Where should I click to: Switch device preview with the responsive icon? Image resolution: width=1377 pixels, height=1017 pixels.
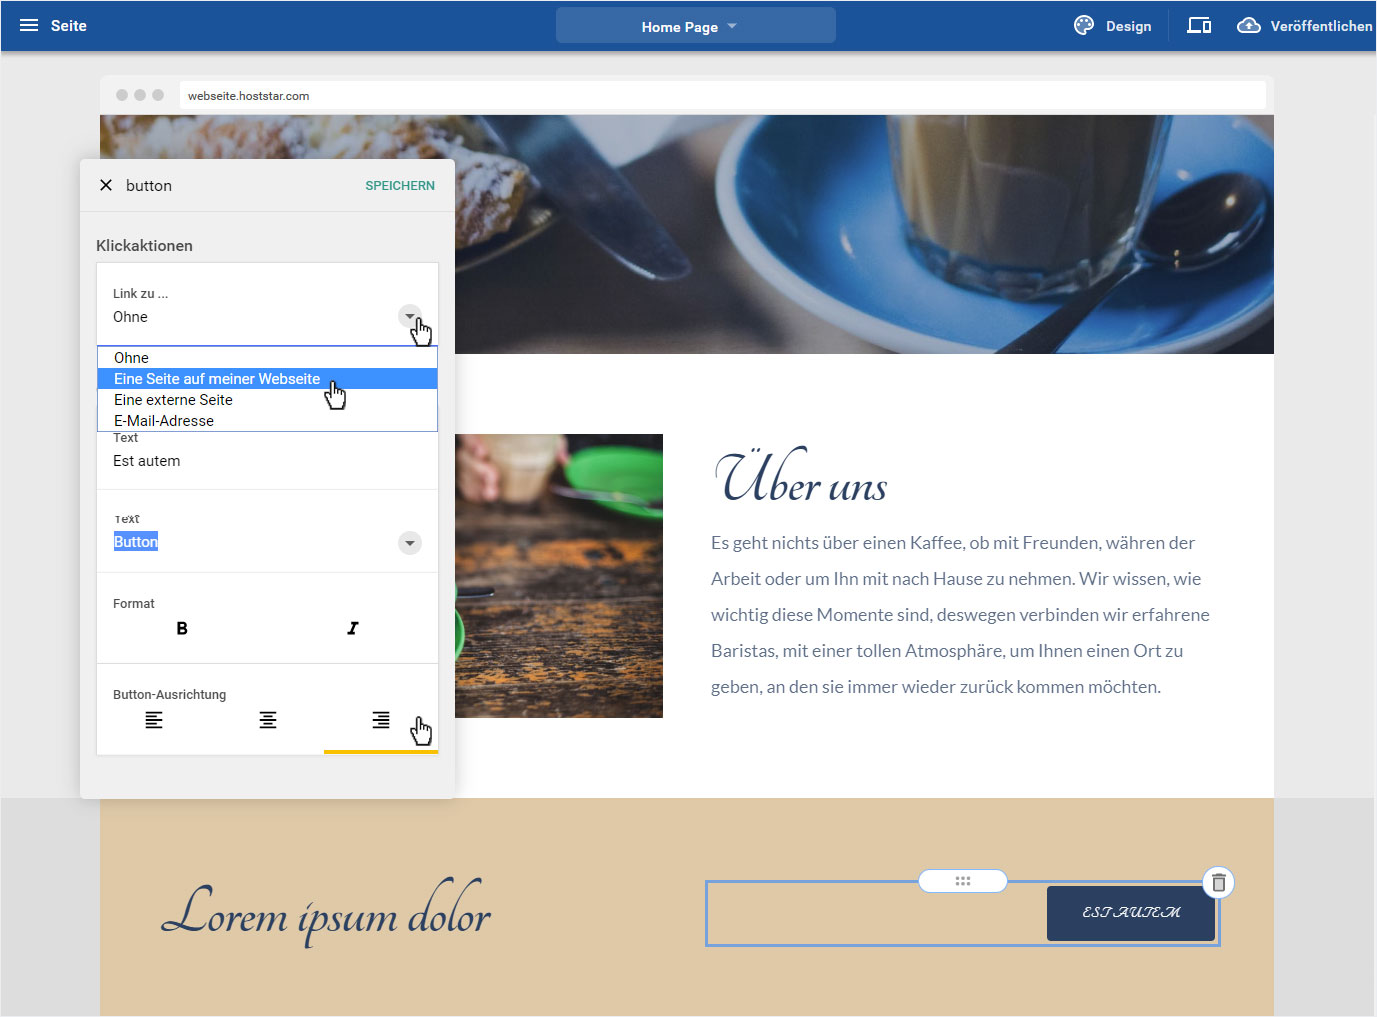pos(1199,26)
